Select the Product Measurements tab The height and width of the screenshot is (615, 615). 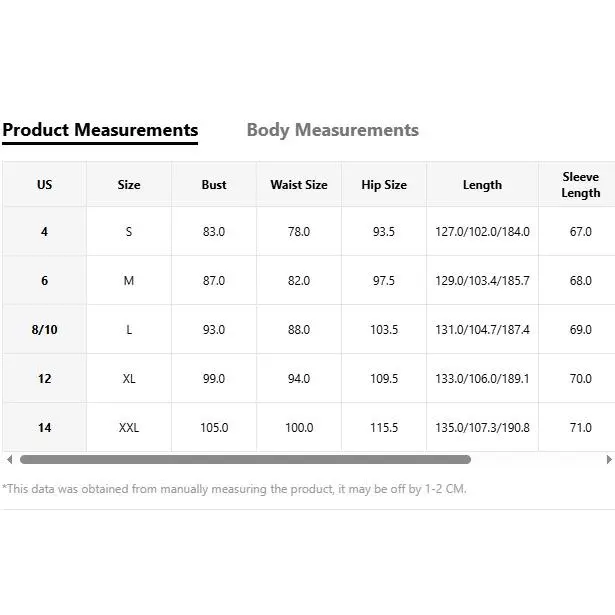coord(100,130)
